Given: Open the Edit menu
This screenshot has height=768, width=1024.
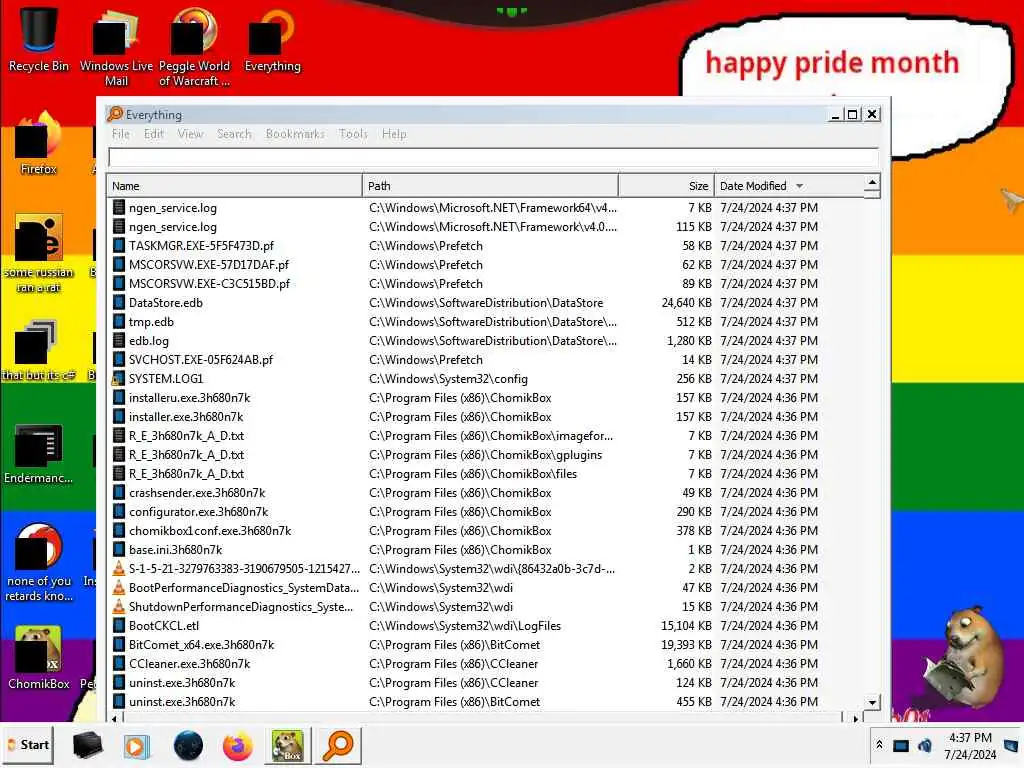Looking at the screenshot, I should tap(154, 134).
